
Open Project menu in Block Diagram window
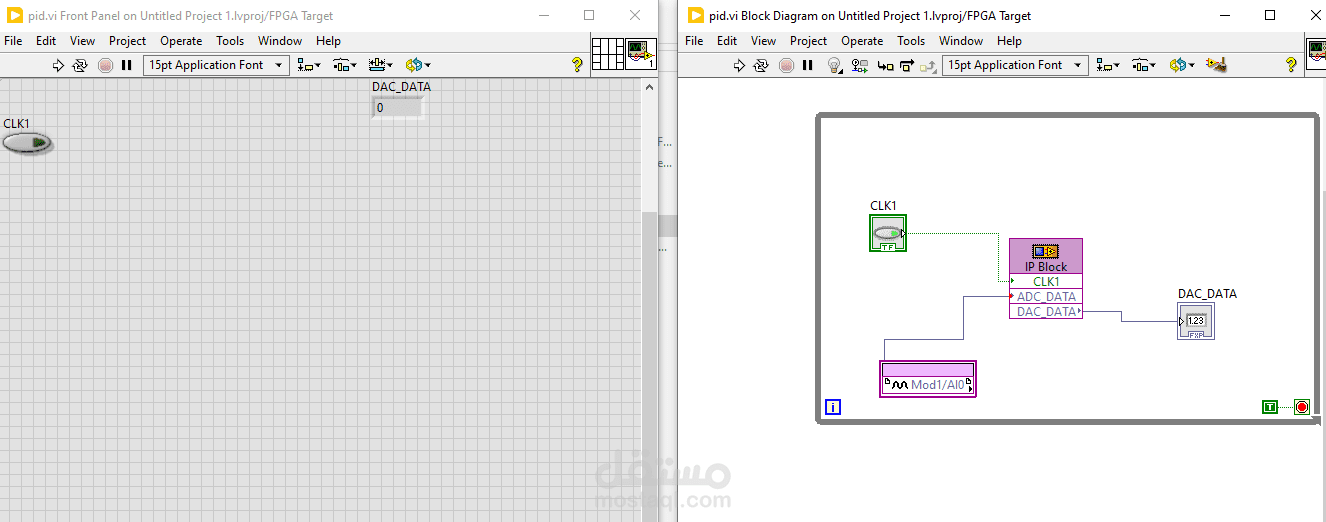click(808, 41)
